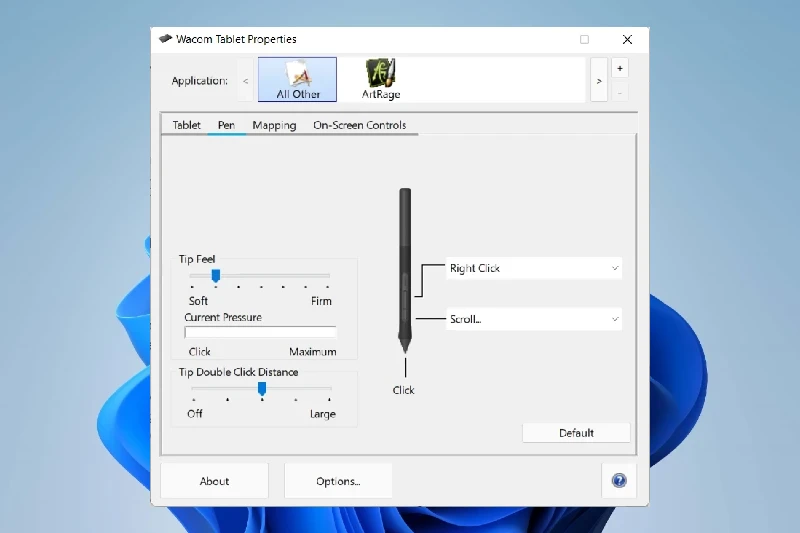The height and width of the screenshot is (533, 800).
Task: Click the Wacom pen icon in title bar
Action: pyautogui.click(x=165, y=39)
